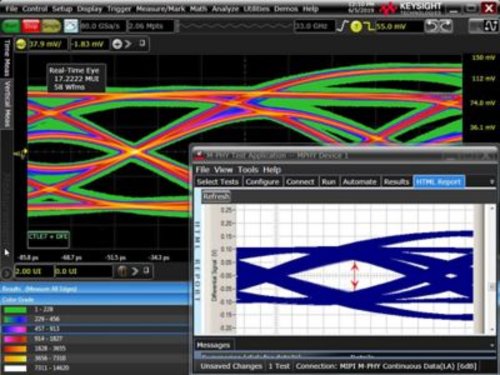Image resolution: width=500 pixels, height=375 pixels.
Task: Expand the horizontal controls arrow beside the knob icon
Action: pos(134,271)
